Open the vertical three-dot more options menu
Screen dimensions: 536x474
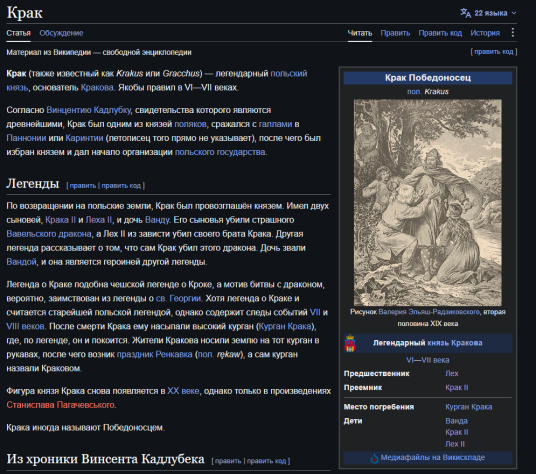tap(512, 32)
